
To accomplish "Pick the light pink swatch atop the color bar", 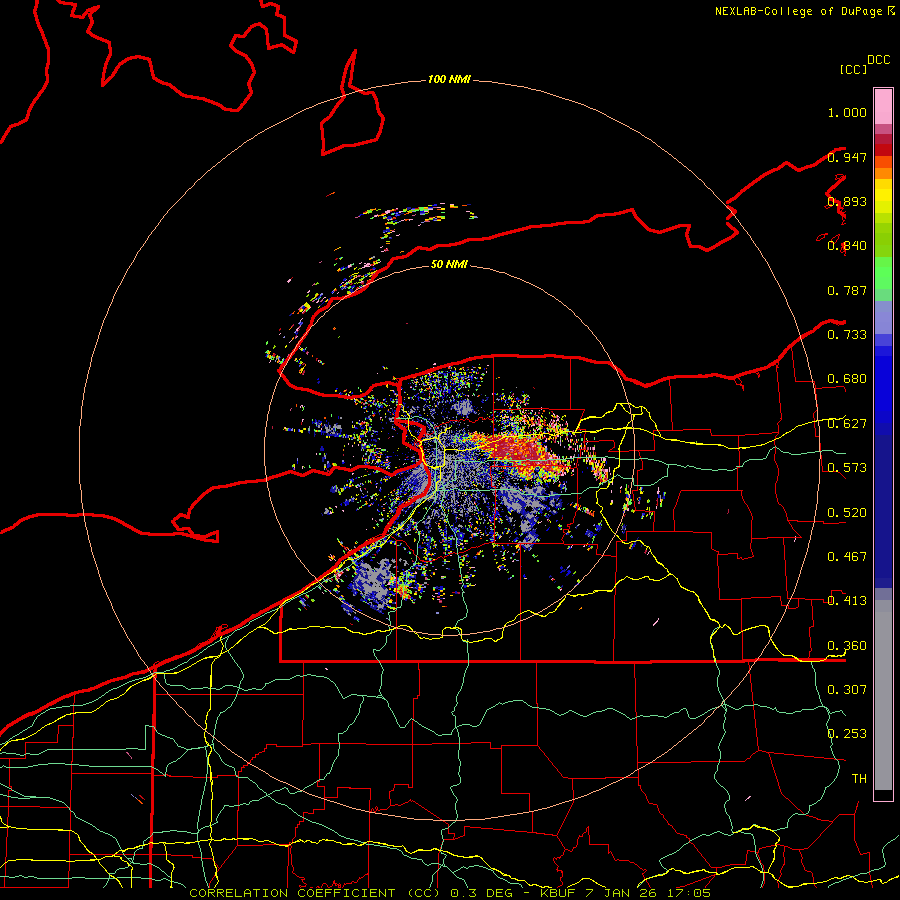I will [883, 107].
